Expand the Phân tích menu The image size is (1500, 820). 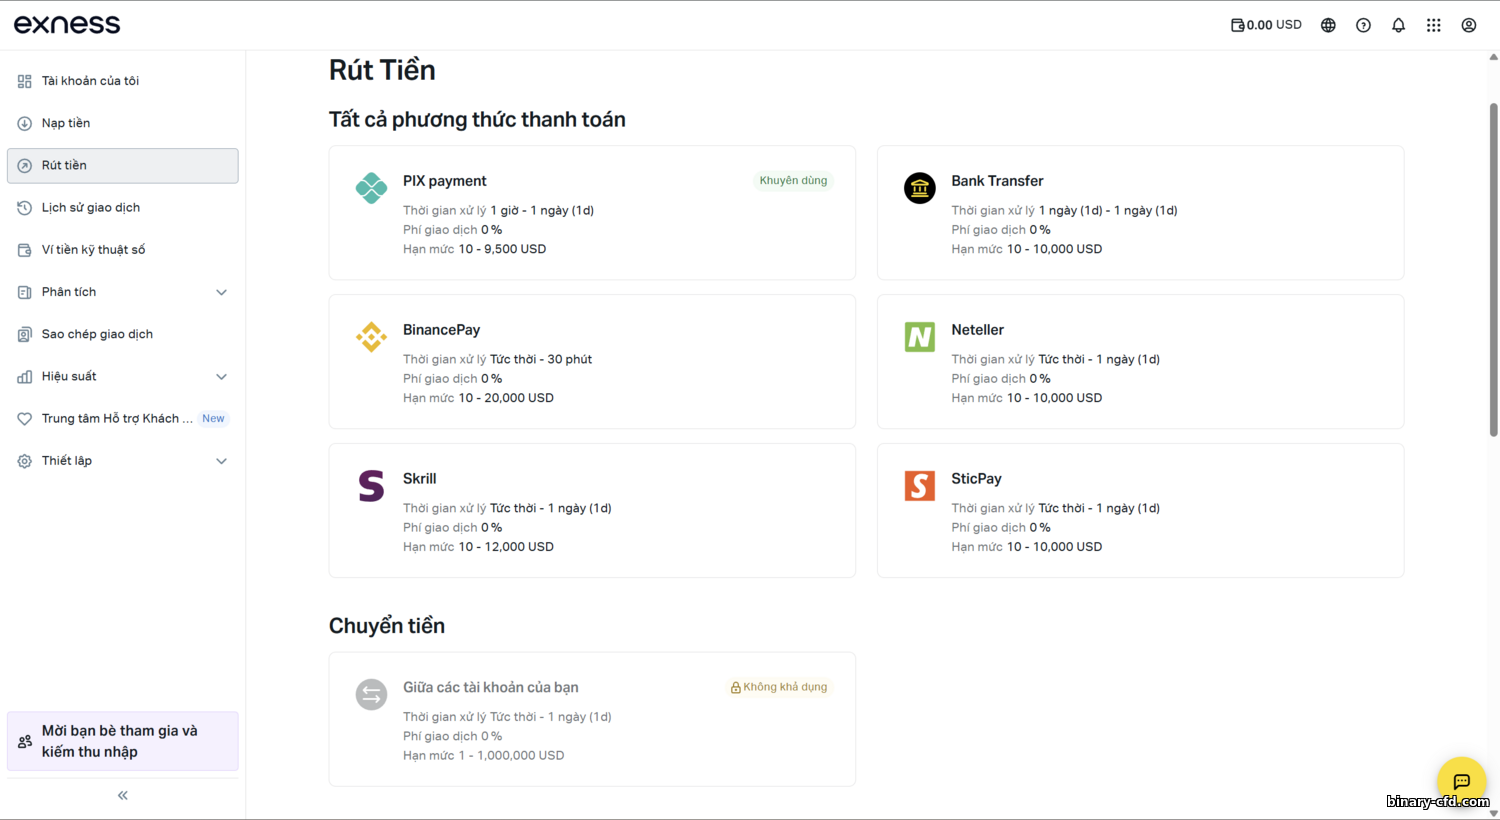[x=221, y=292]
